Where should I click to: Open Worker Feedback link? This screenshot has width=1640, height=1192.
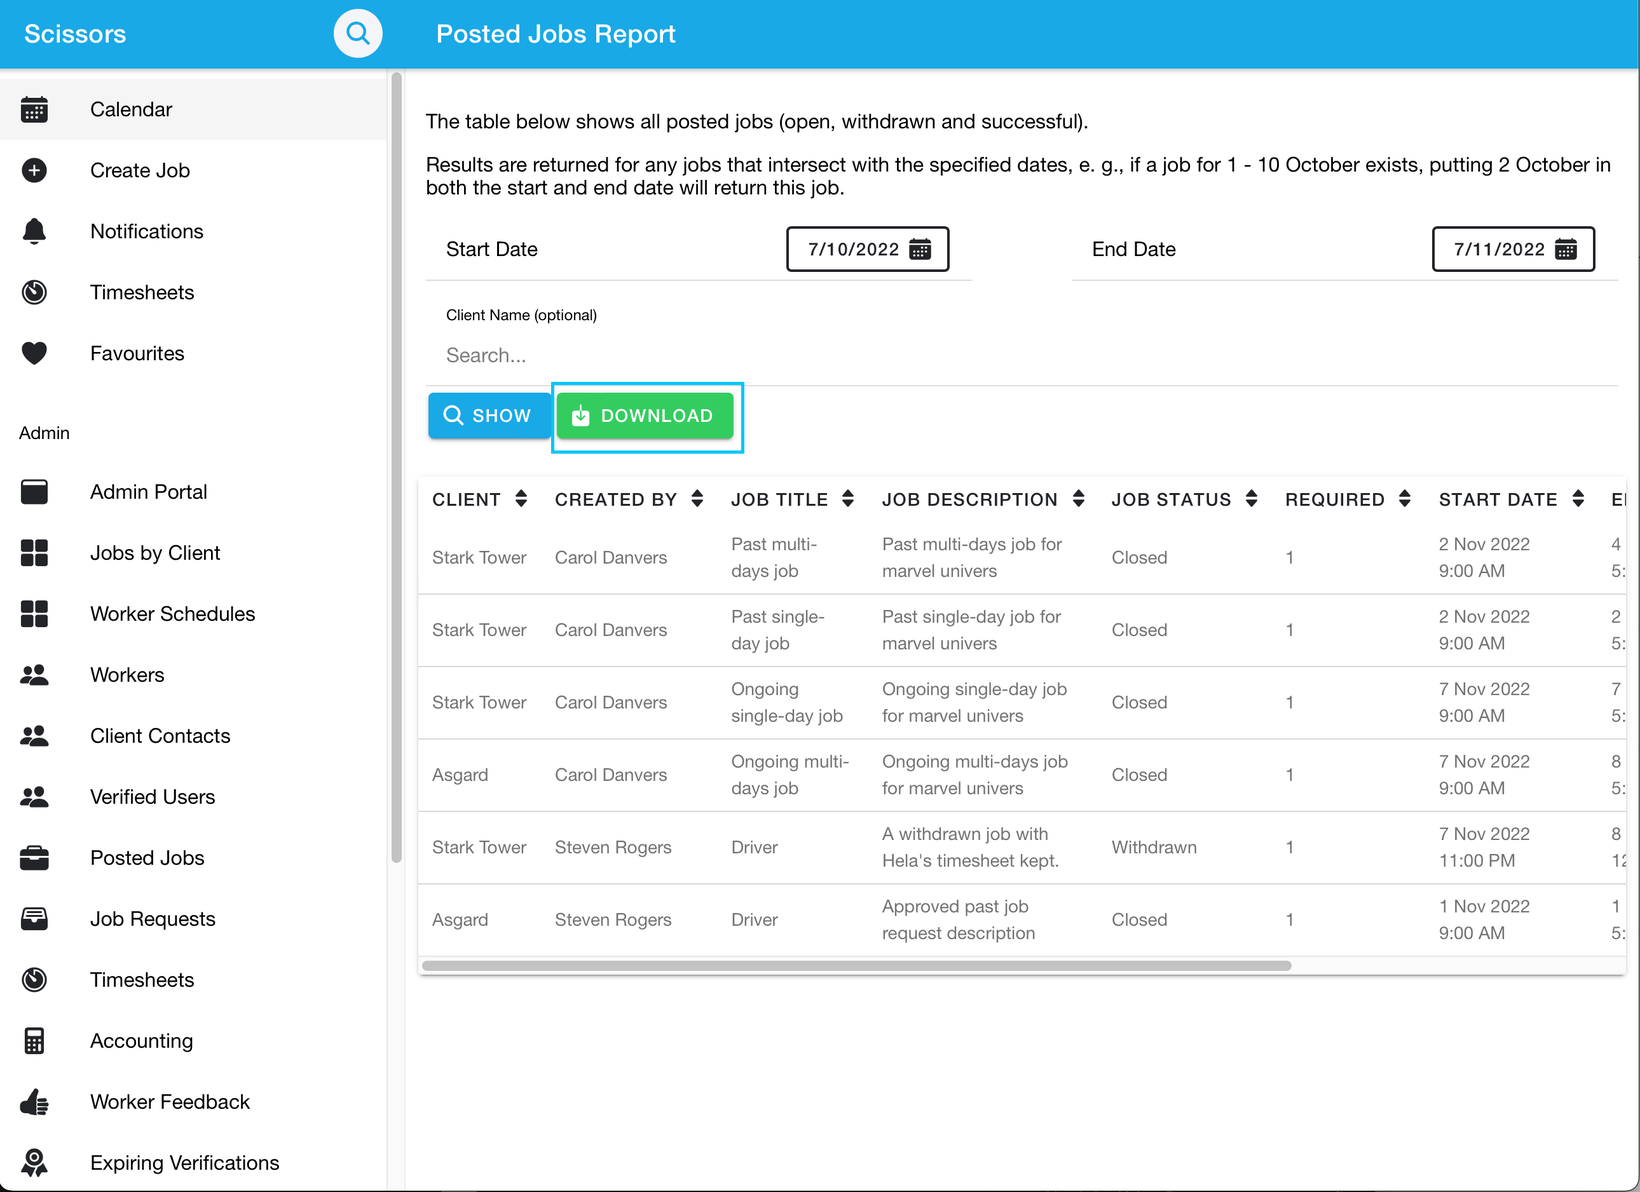(x=193, y=1102)
